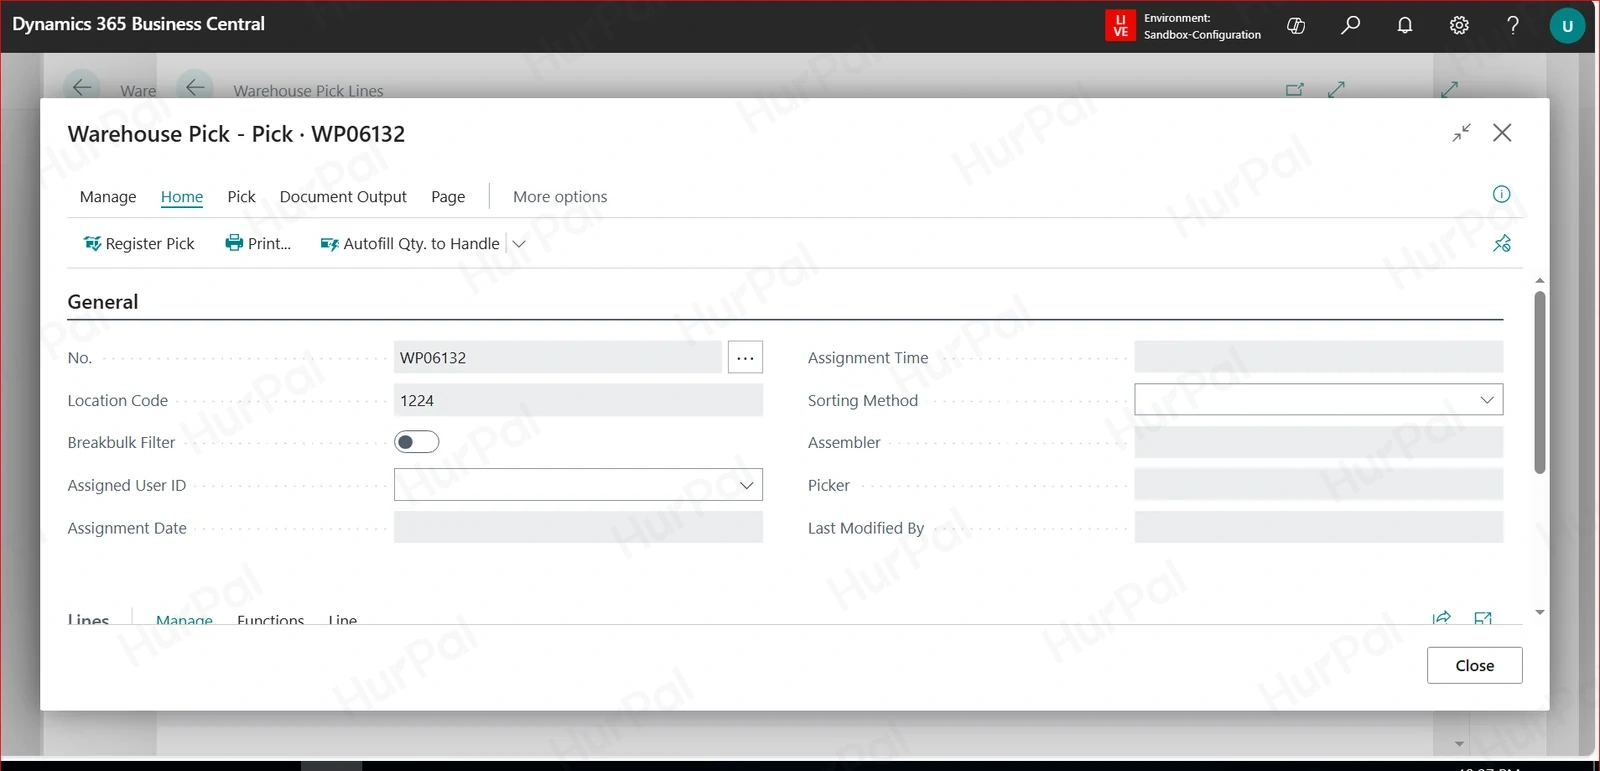Show the info FactBox pane icon

1502,194
